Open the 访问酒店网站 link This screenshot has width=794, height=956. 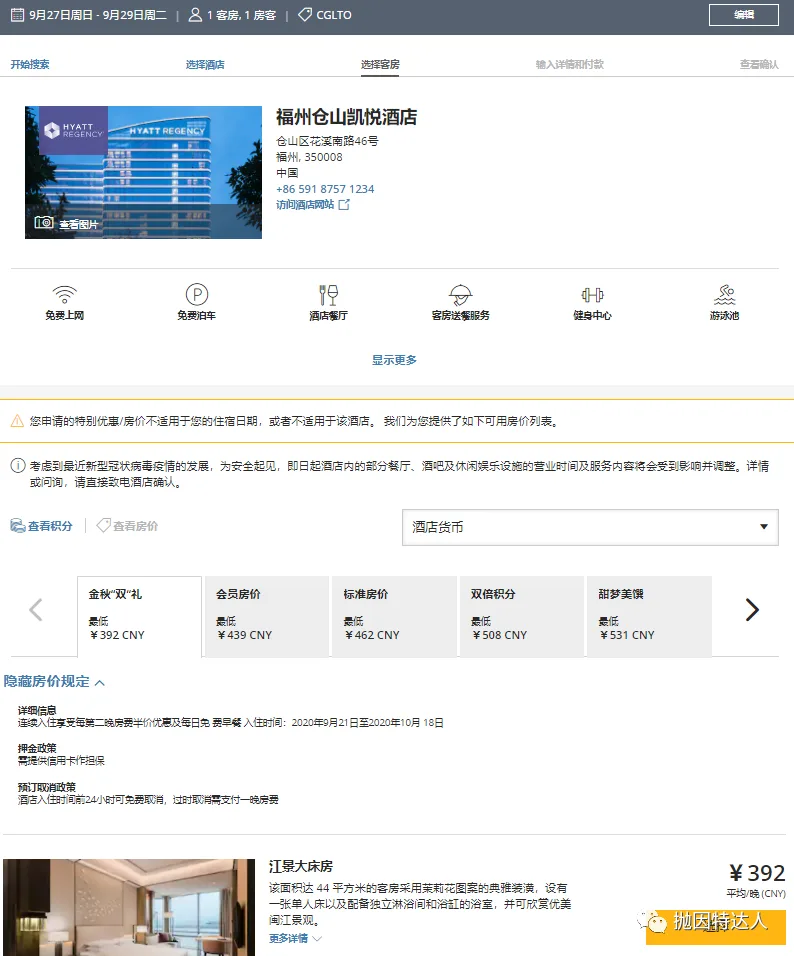pyautogui.click(x=305, y=205)
